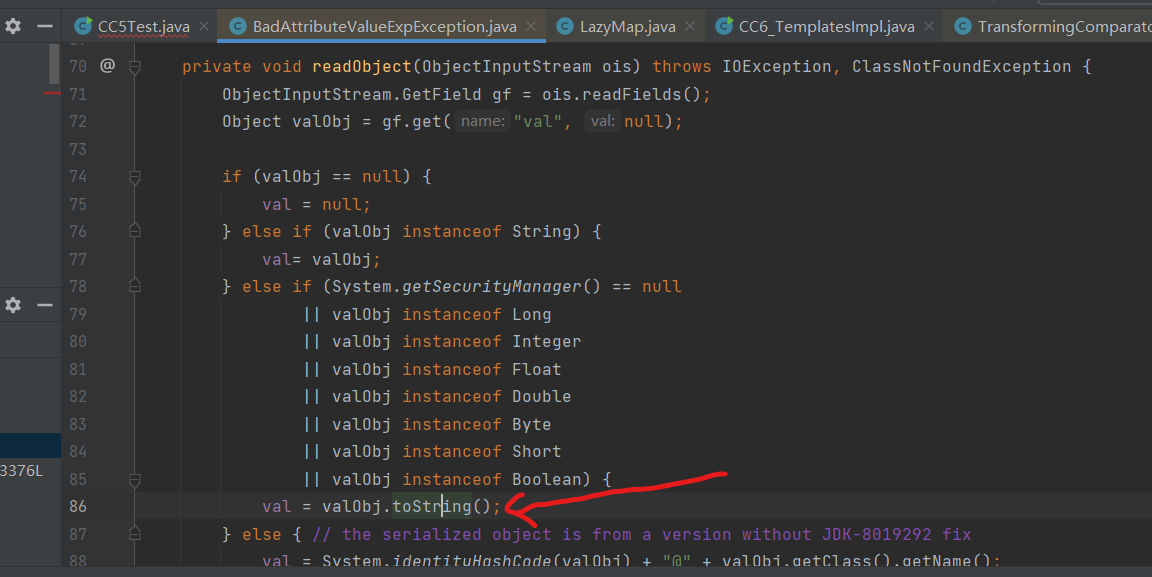Viewport: 1152px width, 577px height.
Task: Click the class icon on TransformingComparator tab
Action: 963,27
